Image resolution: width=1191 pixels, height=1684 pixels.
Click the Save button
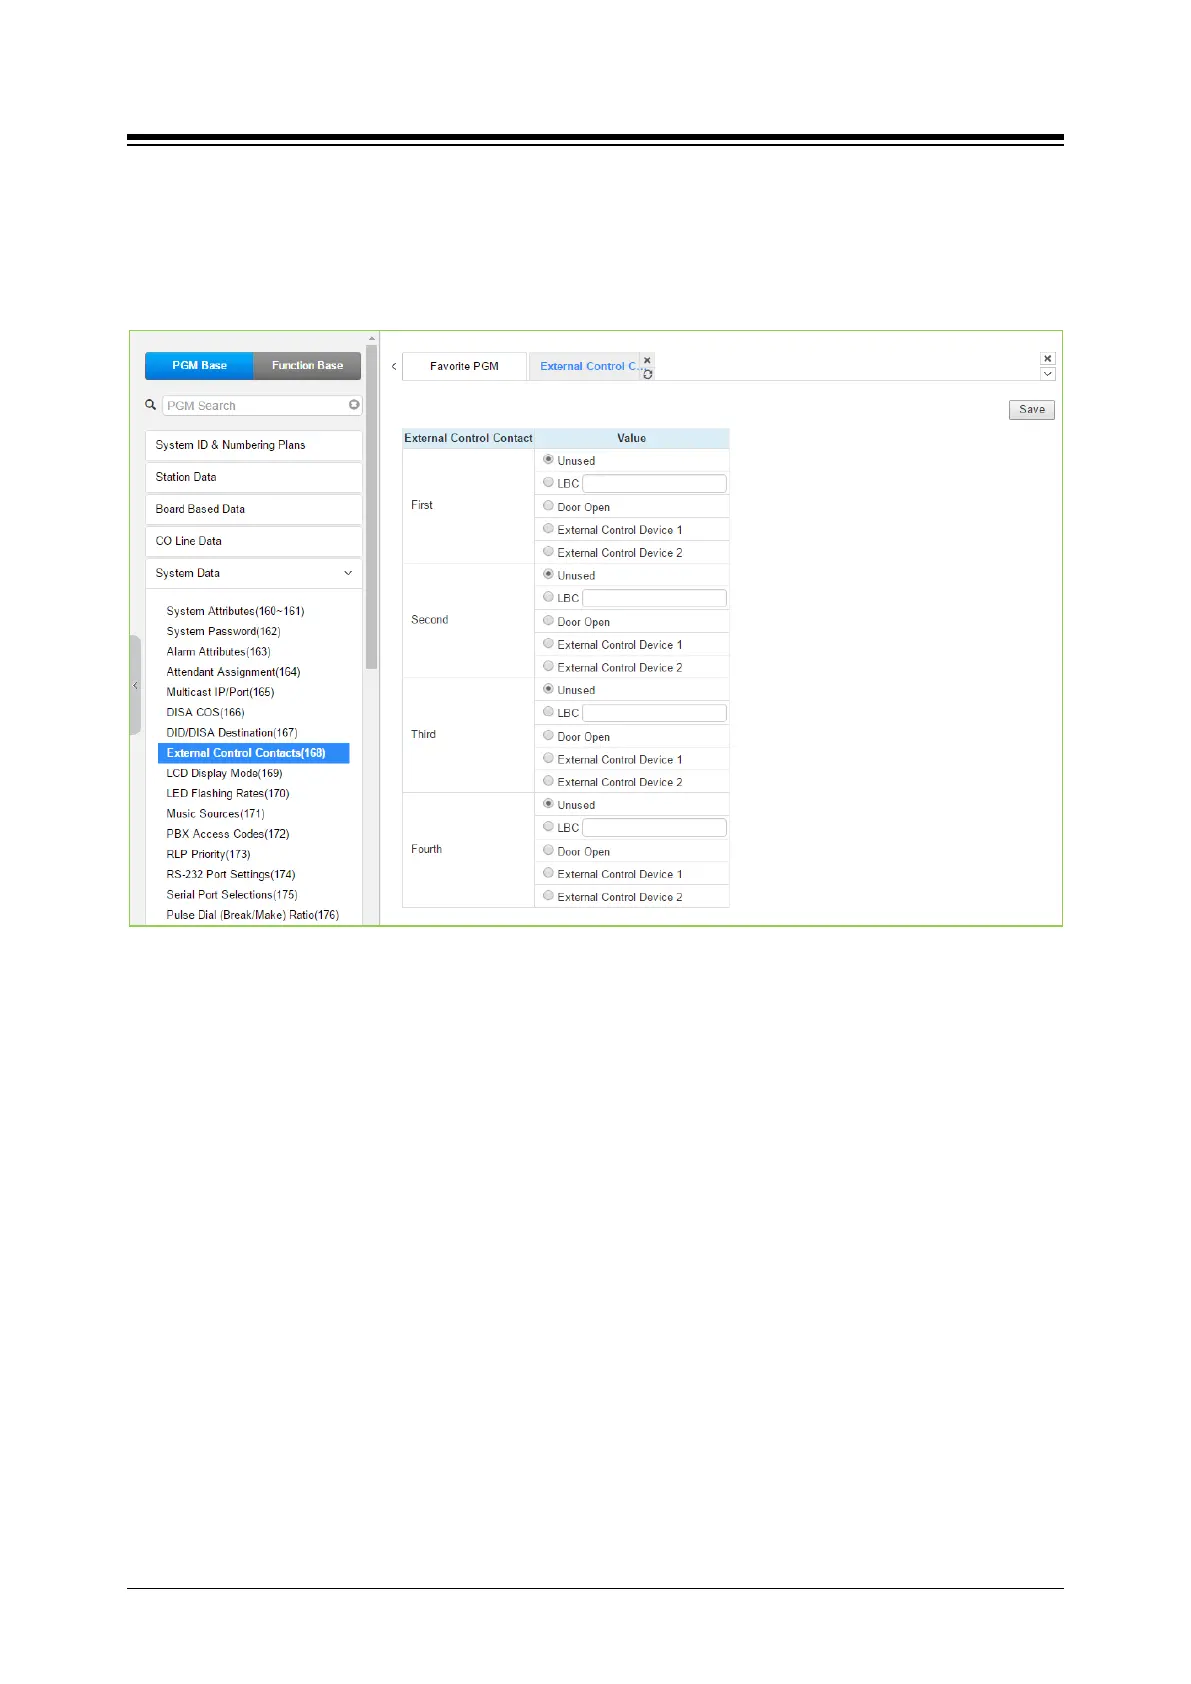click(1031, 409)
